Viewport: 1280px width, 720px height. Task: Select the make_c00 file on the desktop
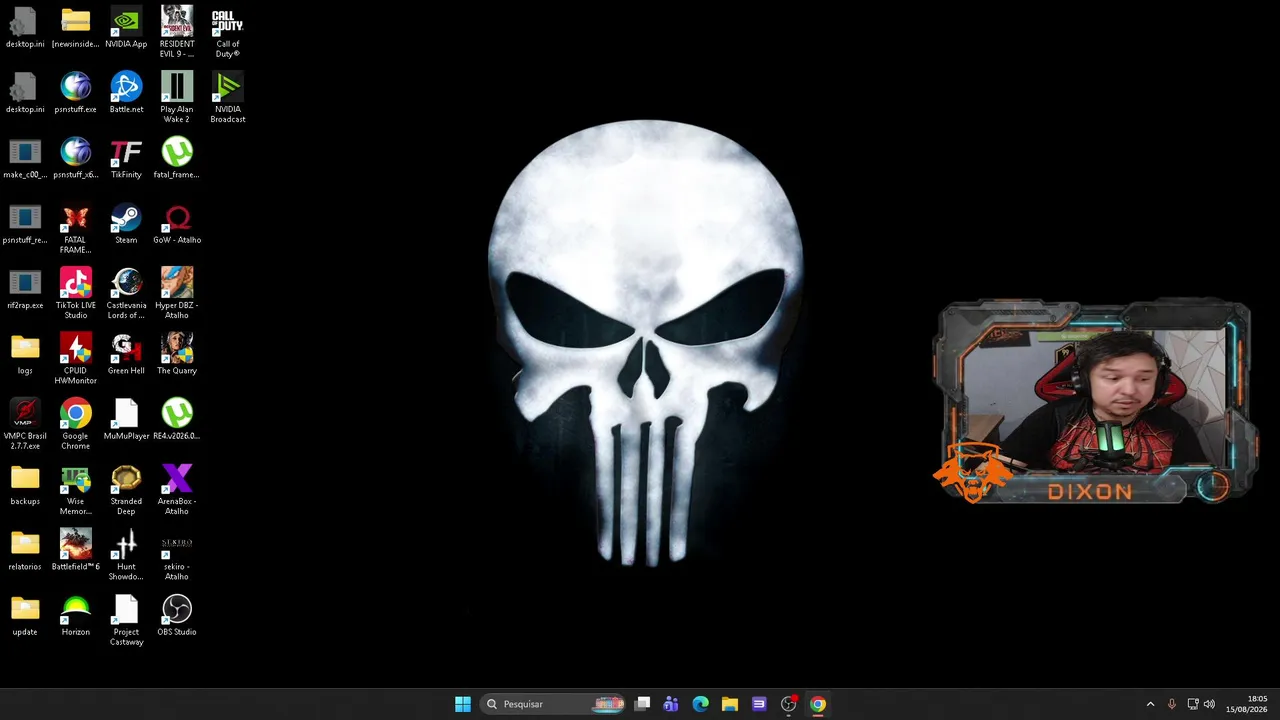[x=25, y=158]
